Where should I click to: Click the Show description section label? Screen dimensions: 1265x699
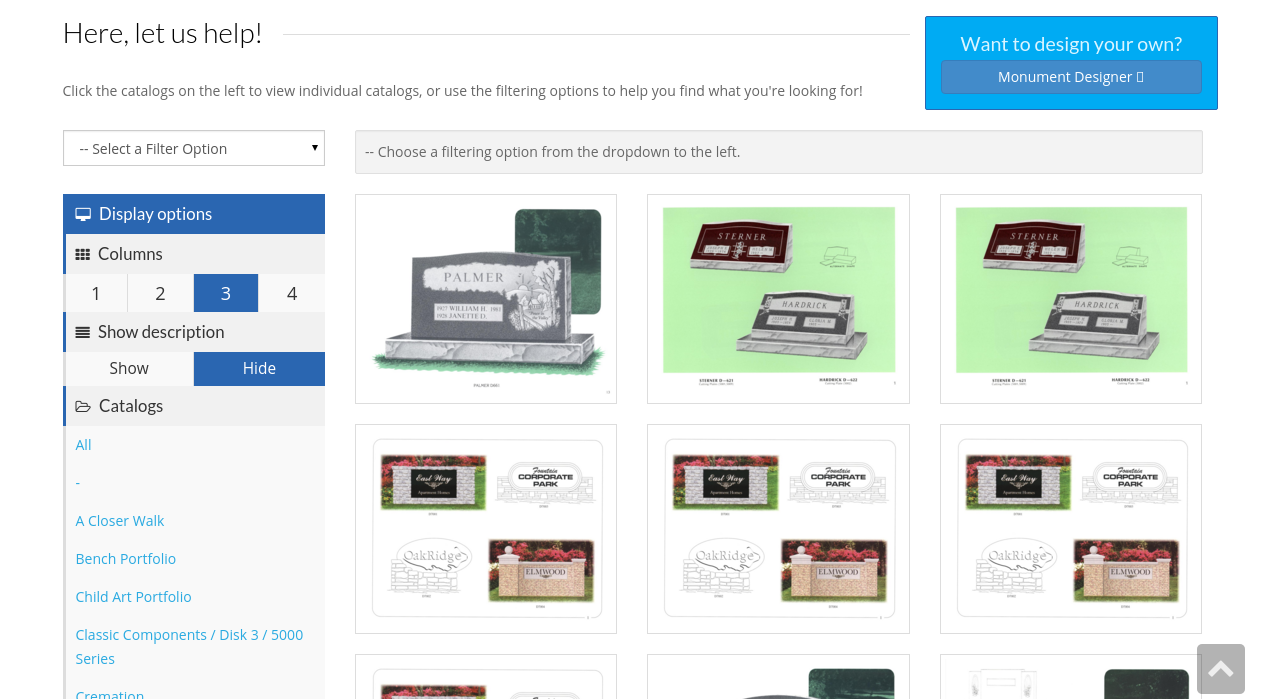click(x=161, y=332)
